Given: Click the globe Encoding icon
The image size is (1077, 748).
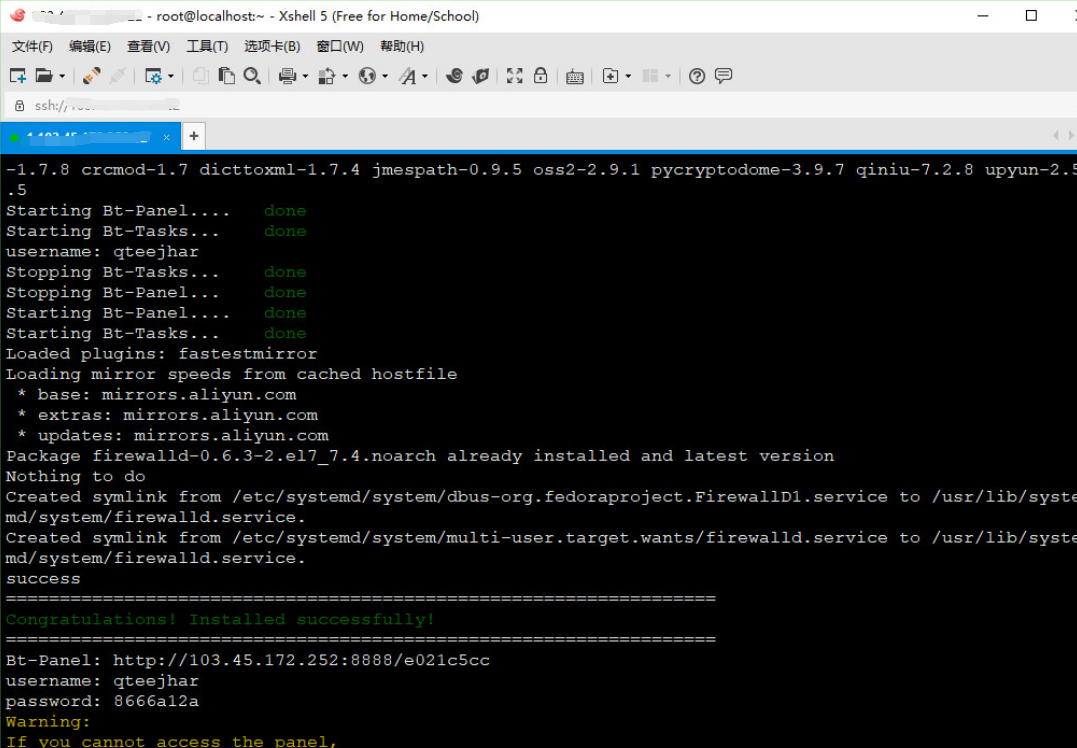Looking at the screenshot, I should click(x=367, y=76).
